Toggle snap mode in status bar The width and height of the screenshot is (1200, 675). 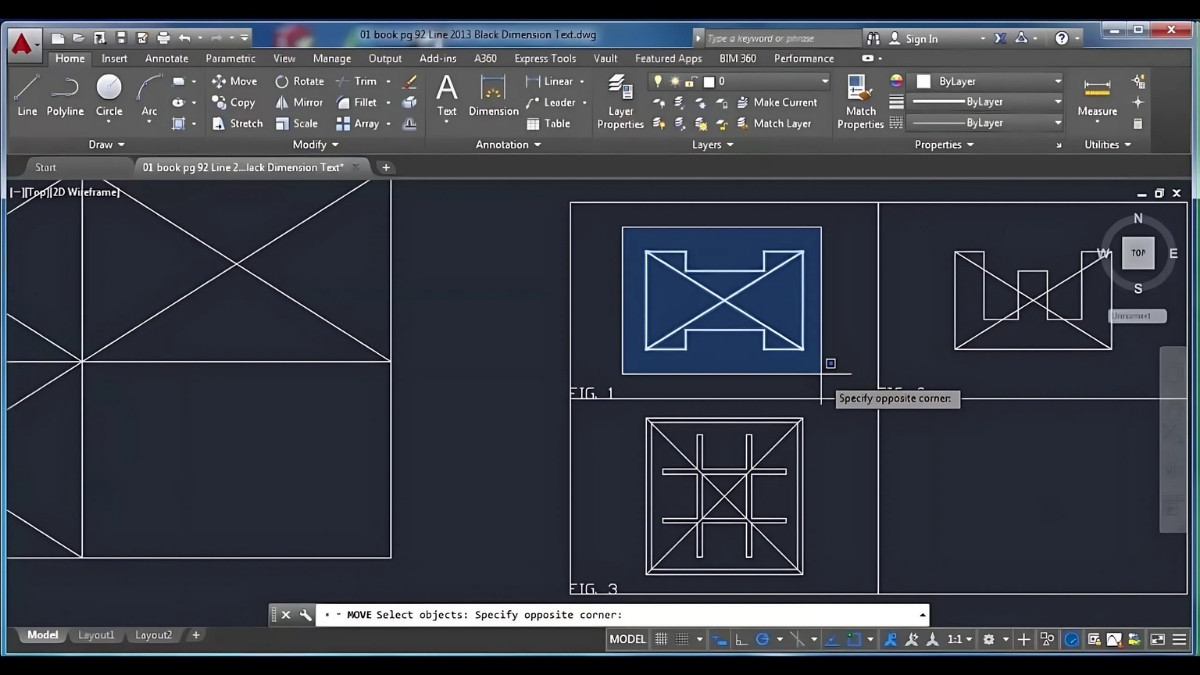(682, 639)
